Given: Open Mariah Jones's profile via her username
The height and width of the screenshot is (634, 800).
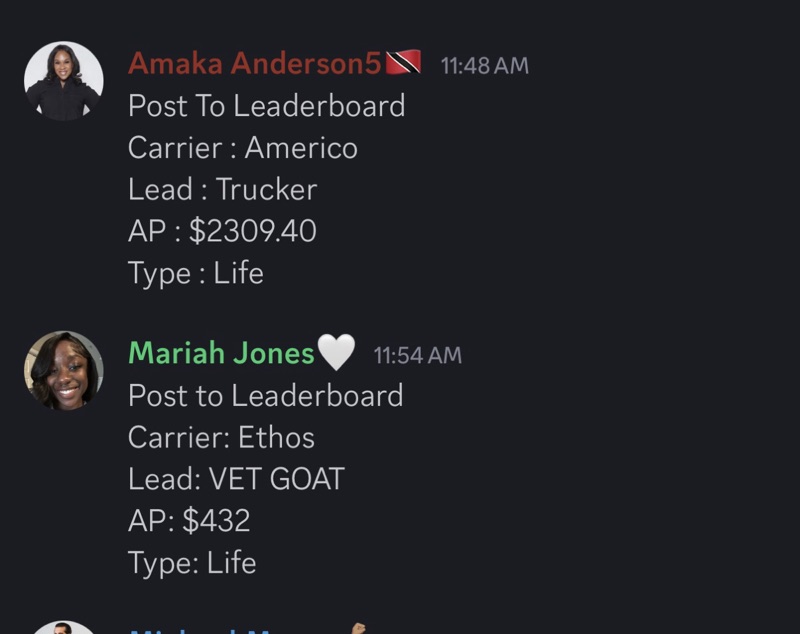Looking at the screenshot, I should (x=225, y=353).
